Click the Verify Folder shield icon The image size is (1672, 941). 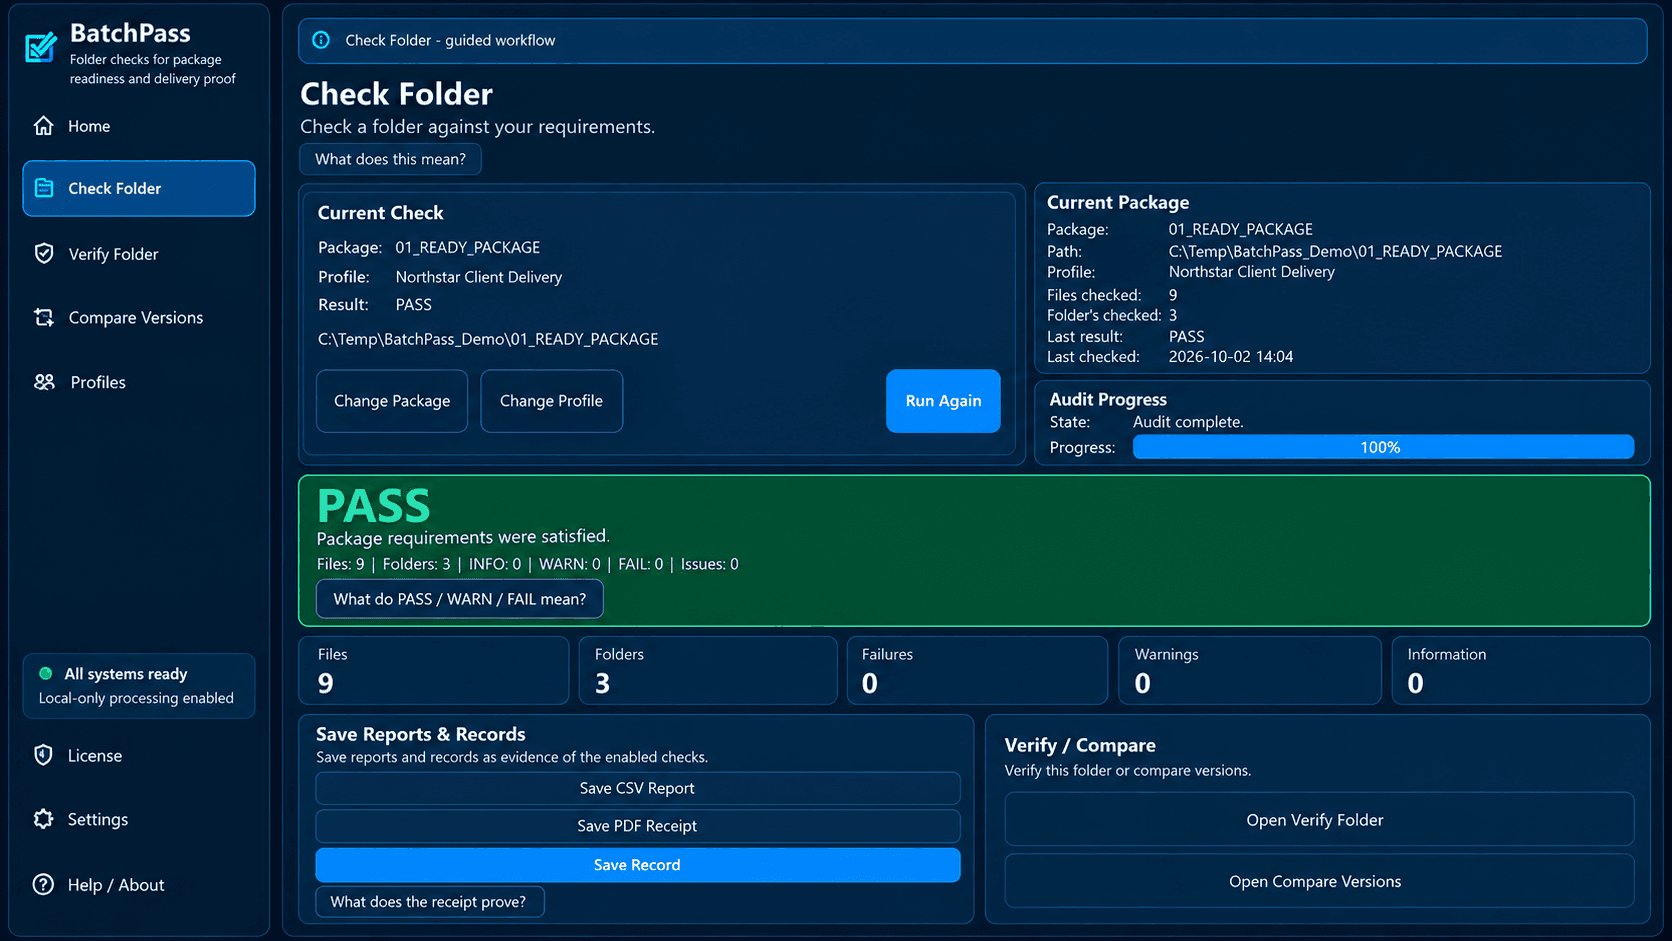click(x=44, y=254)
